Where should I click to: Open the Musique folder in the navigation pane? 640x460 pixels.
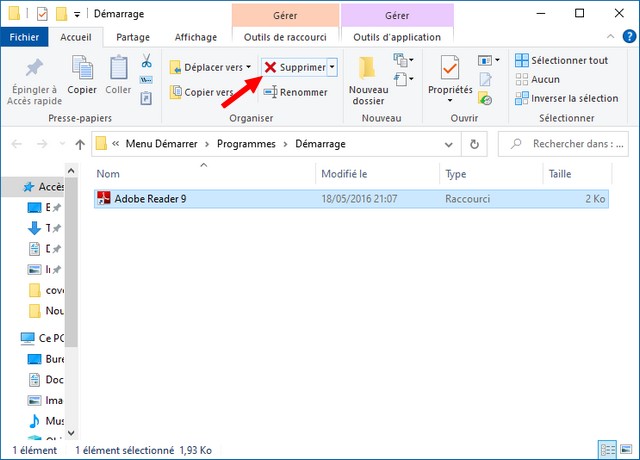45,421
